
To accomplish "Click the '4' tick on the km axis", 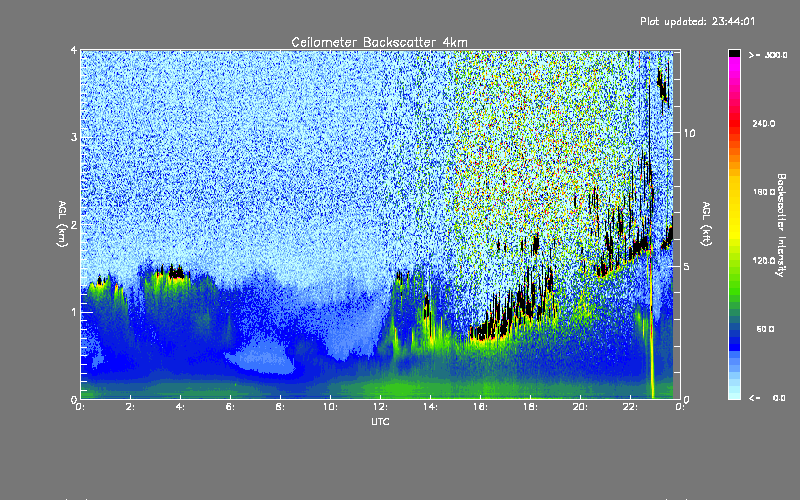I will (x=74, y=50).
